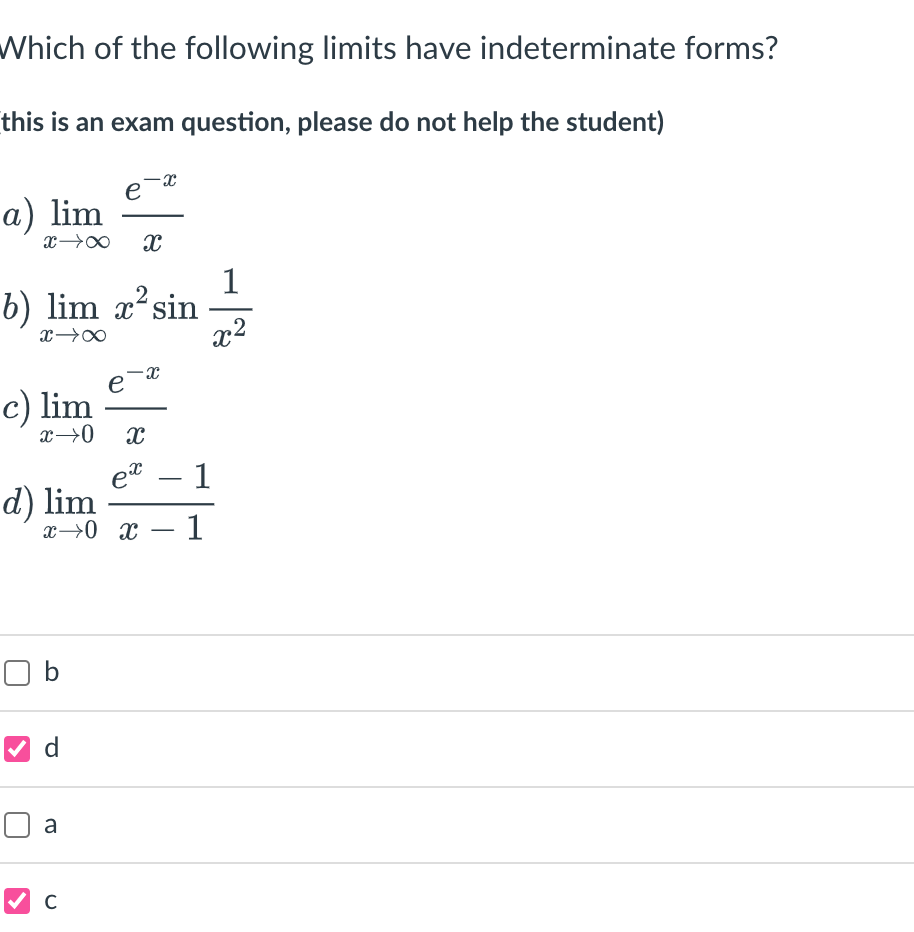Image resolution: width=914 pixels, height=932 pixels.
Task: Toggle the pink checkmark beside d
Action: pos(16,749)
